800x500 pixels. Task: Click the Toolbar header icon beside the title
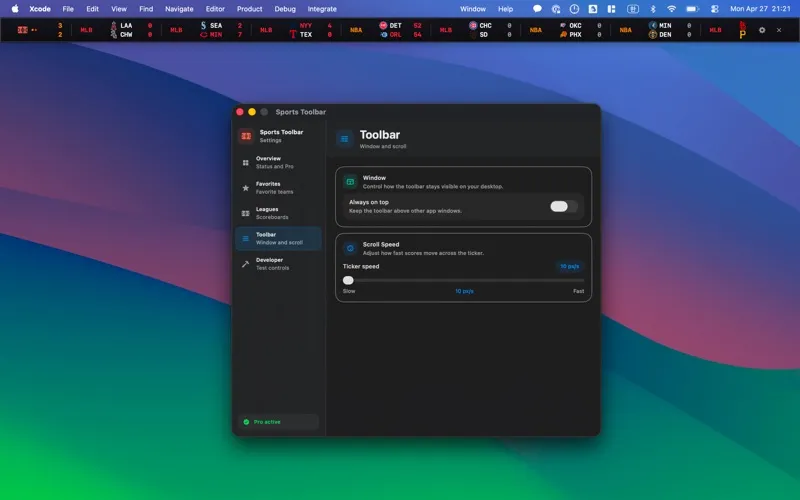344,139
